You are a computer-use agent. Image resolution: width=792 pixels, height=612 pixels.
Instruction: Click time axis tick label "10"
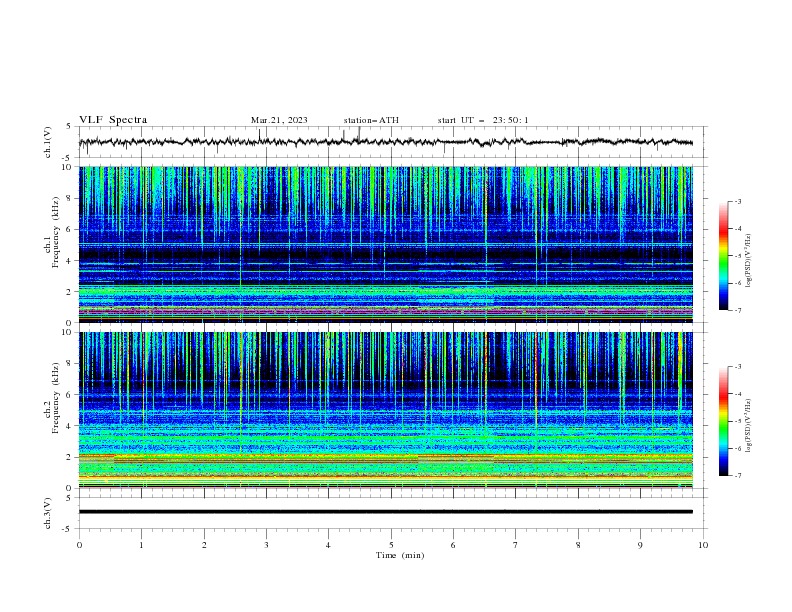703,545
